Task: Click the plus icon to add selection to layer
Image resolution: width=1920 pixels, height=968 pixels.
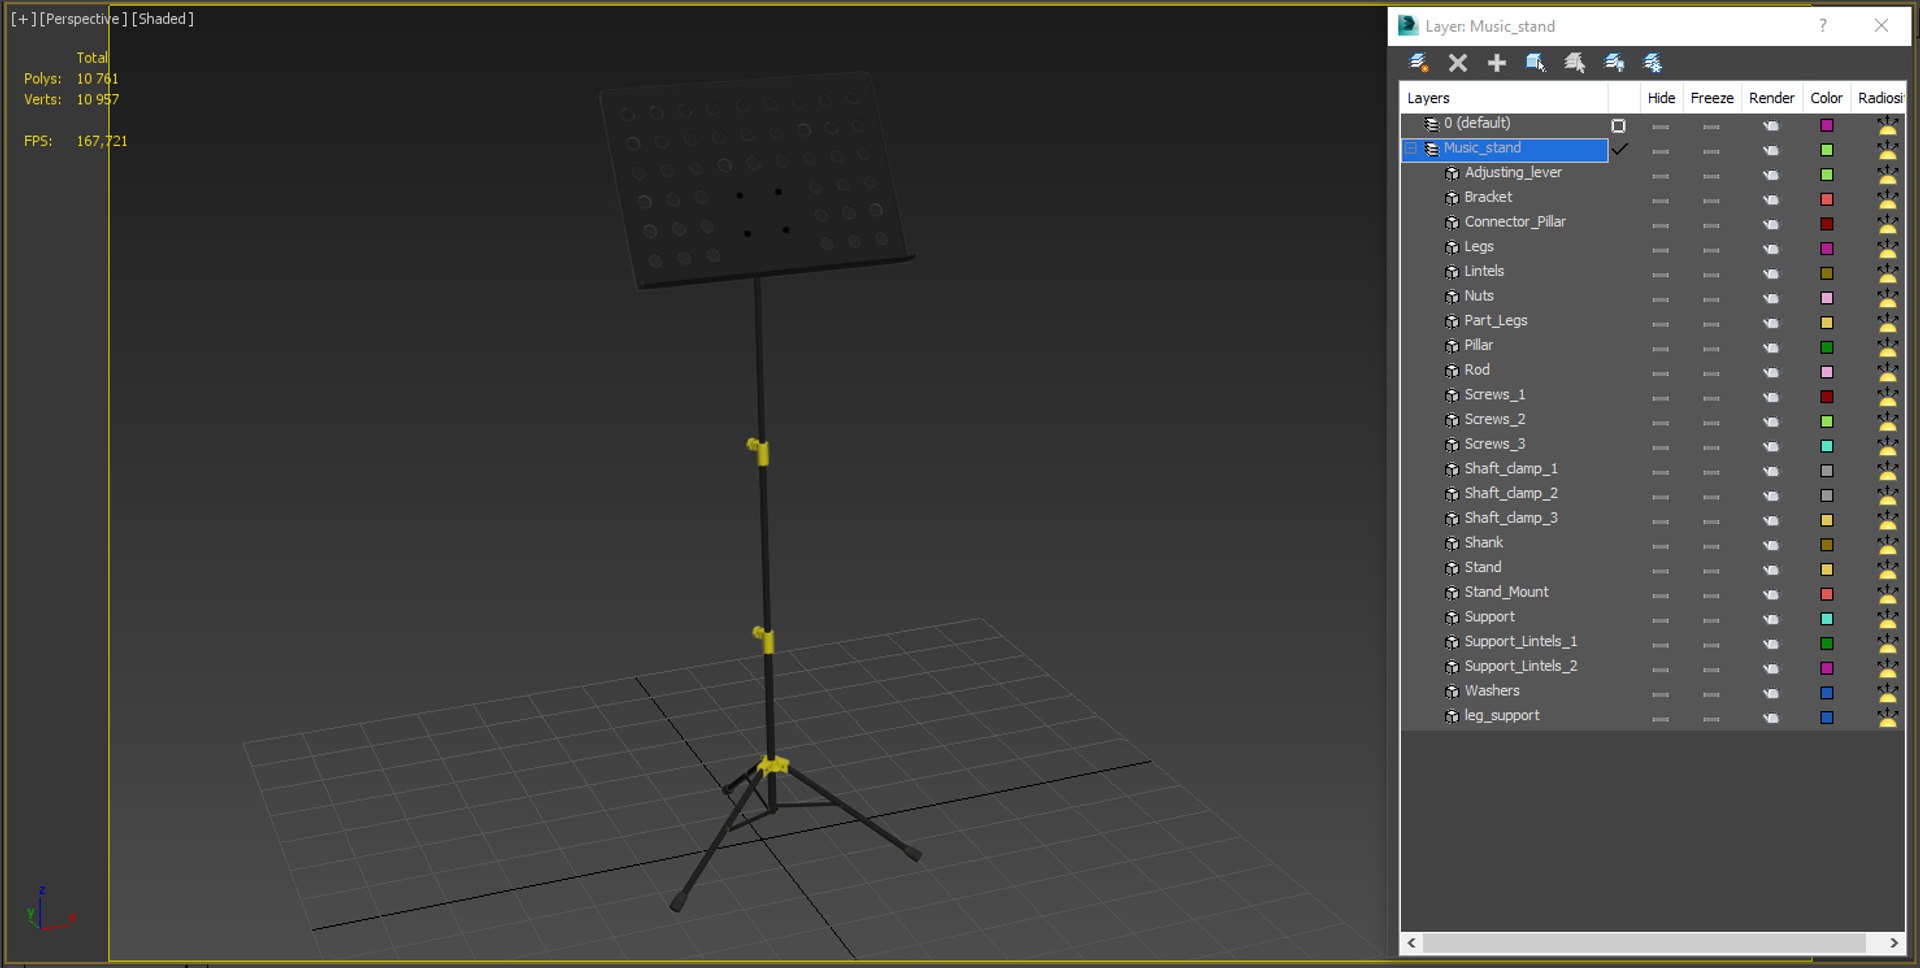Action: tap(1497, 63)
